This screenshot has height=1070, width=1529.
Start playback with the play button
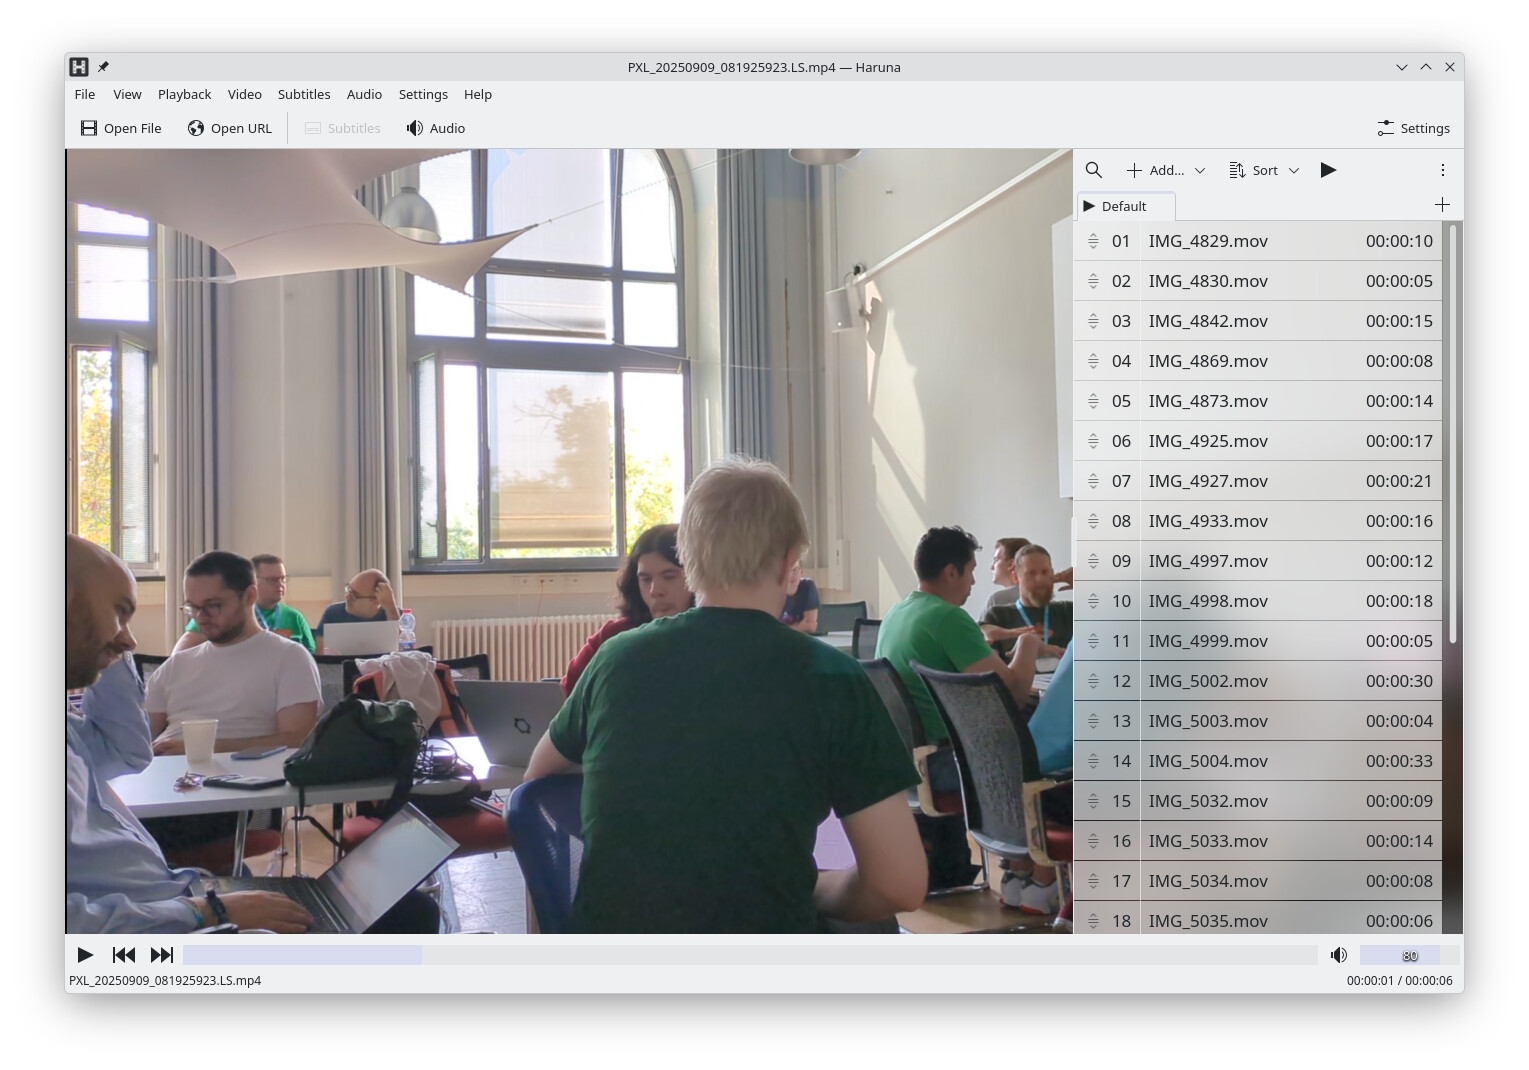click(86, 955)
